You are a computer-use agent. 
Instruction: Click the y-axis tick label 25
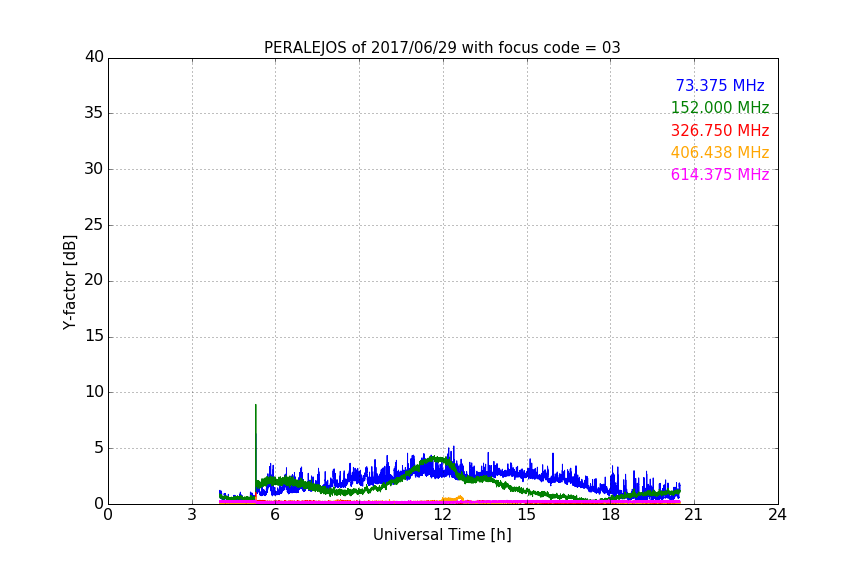coord(94,224)
